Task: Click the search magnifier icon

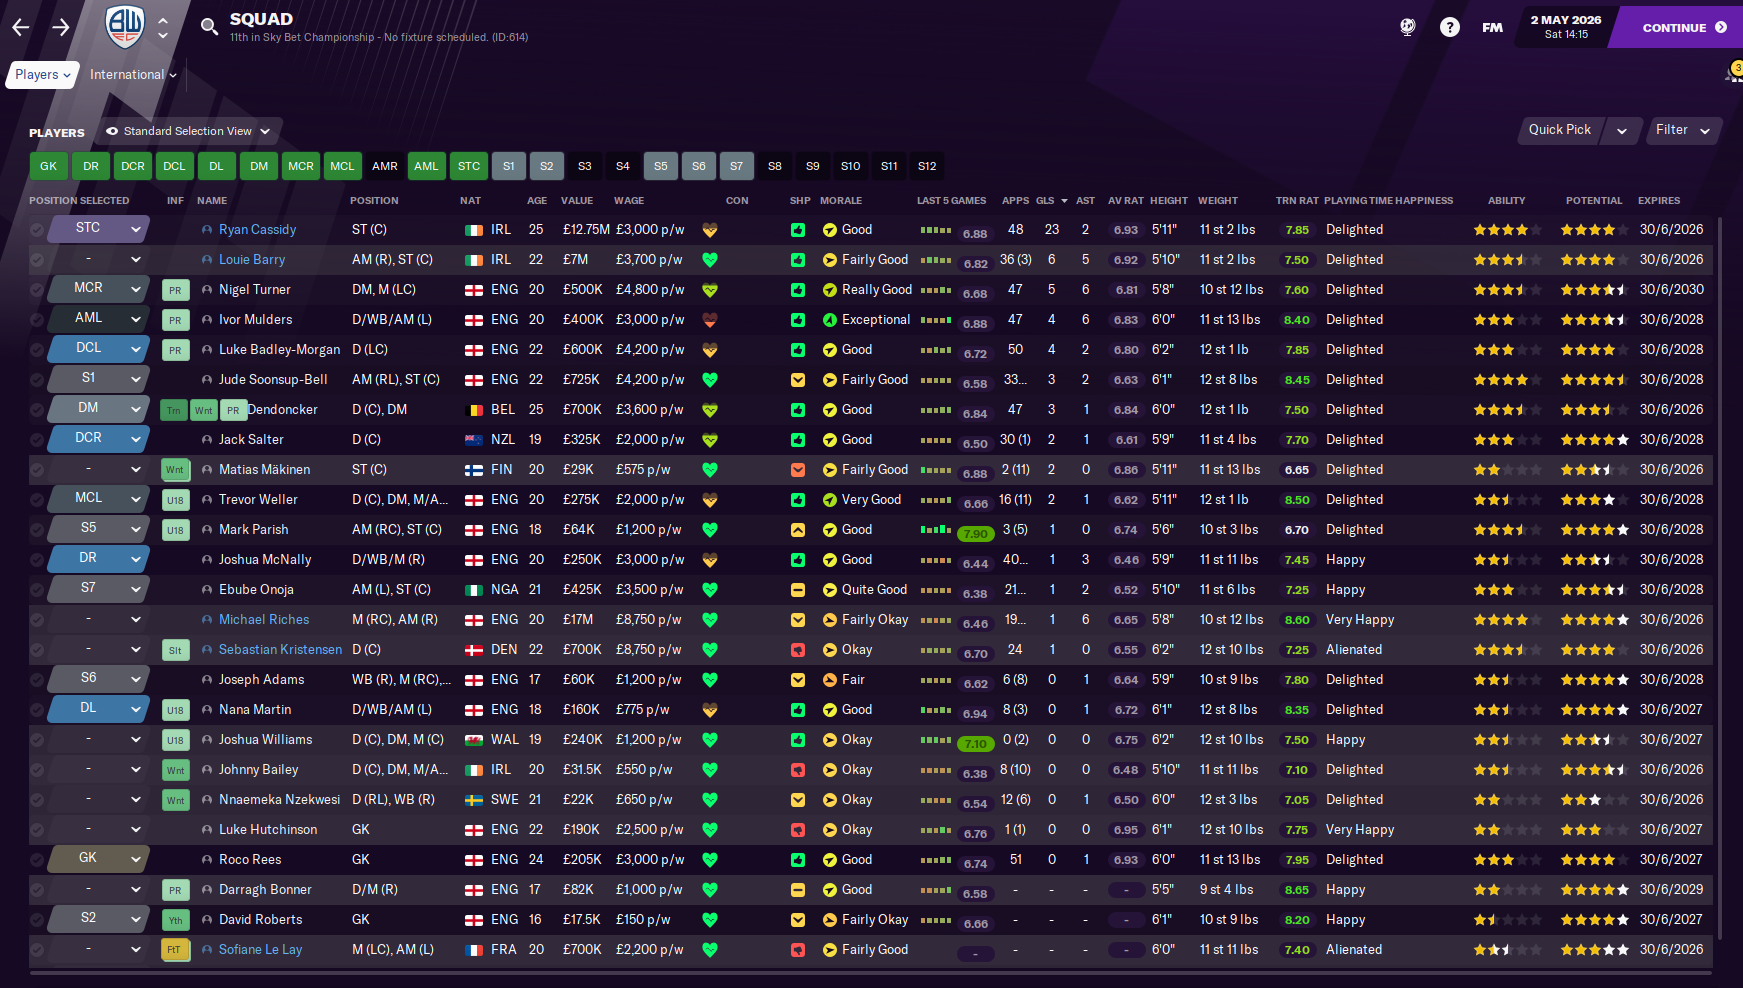Action: click(209, 27)
